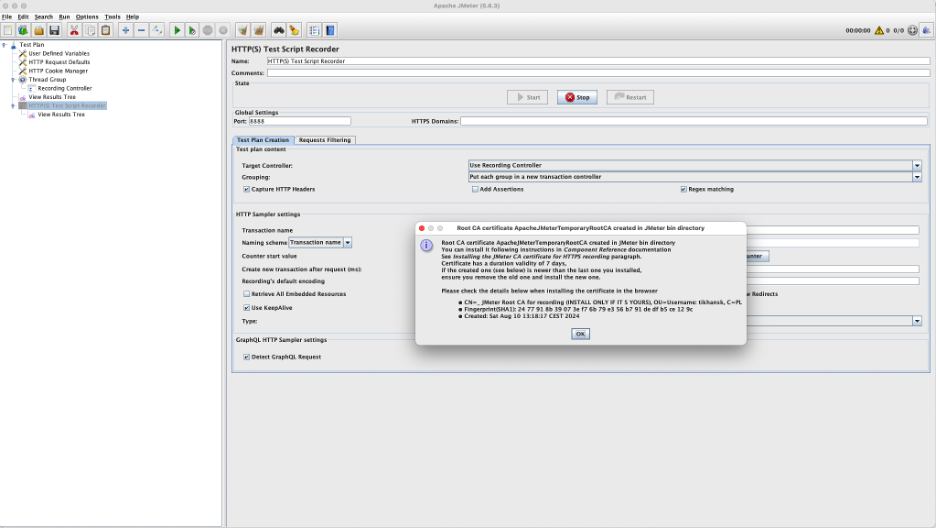936x528 pixels.
Task: Click the Start recorder button
Action: click(x=528, y=97)
